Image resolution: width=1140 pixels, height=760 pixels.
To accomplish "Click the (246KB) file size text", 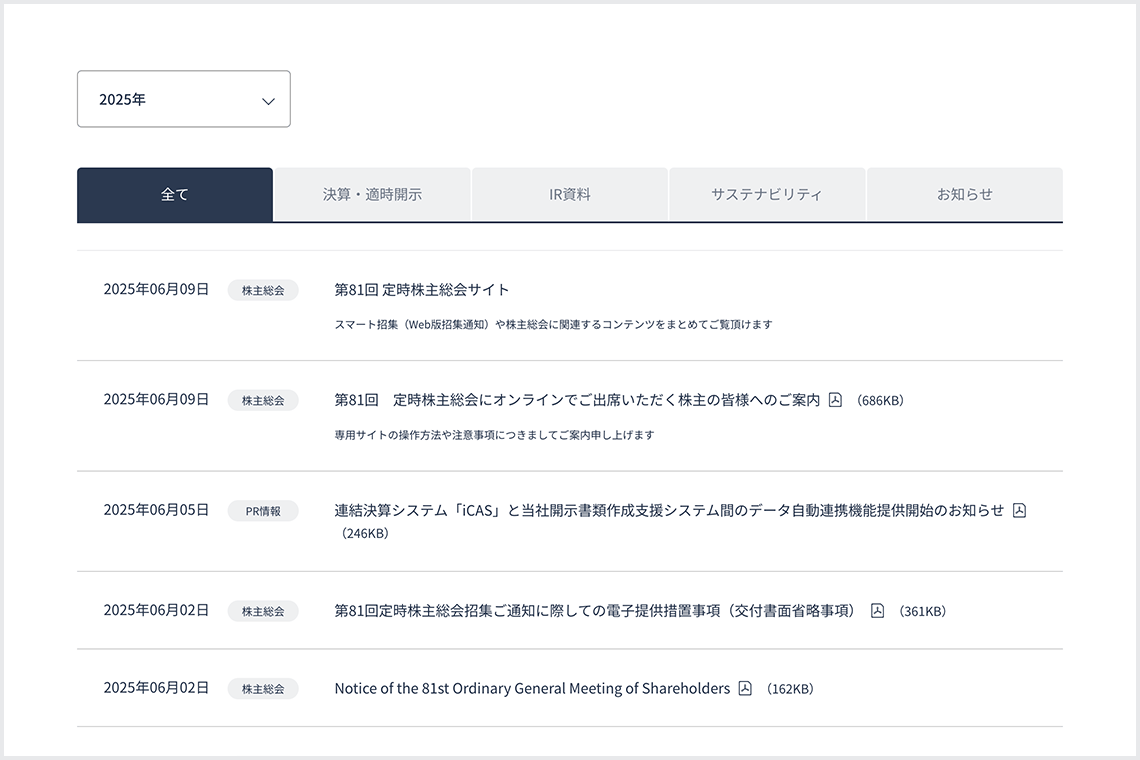I will coord(365,533).
